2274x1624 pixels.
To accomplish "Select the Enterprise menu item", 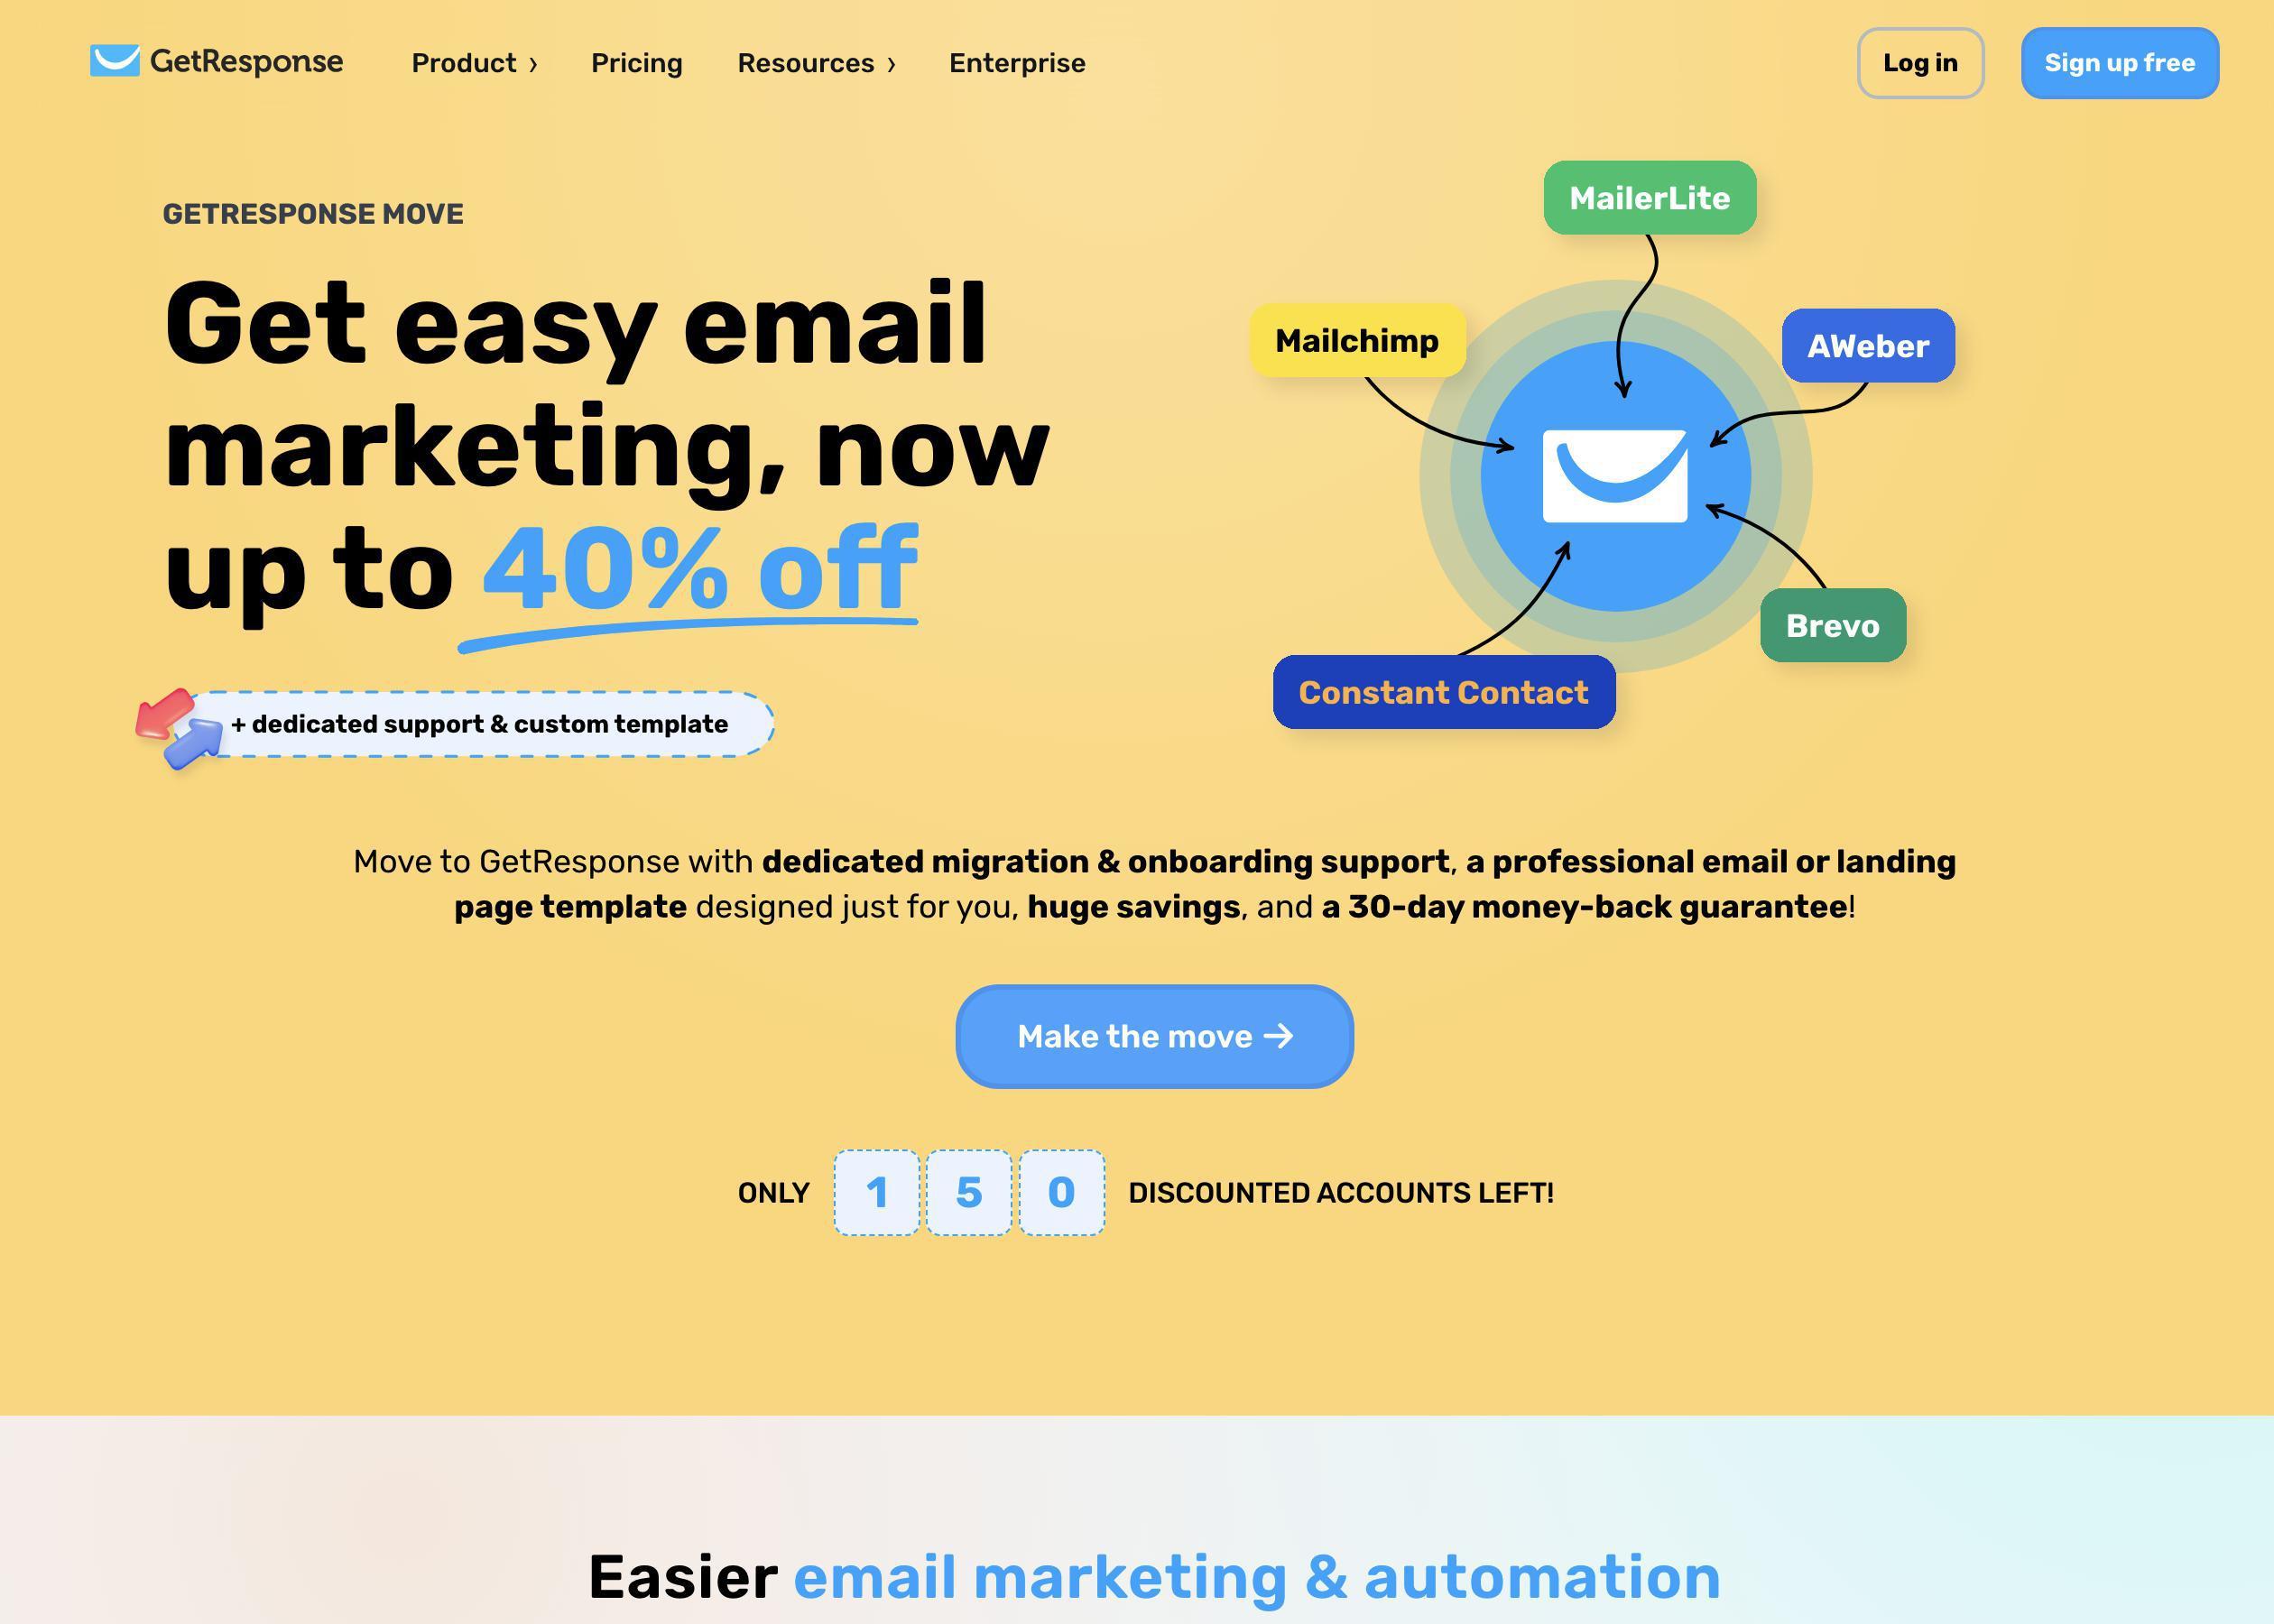I will (1018, 63).
